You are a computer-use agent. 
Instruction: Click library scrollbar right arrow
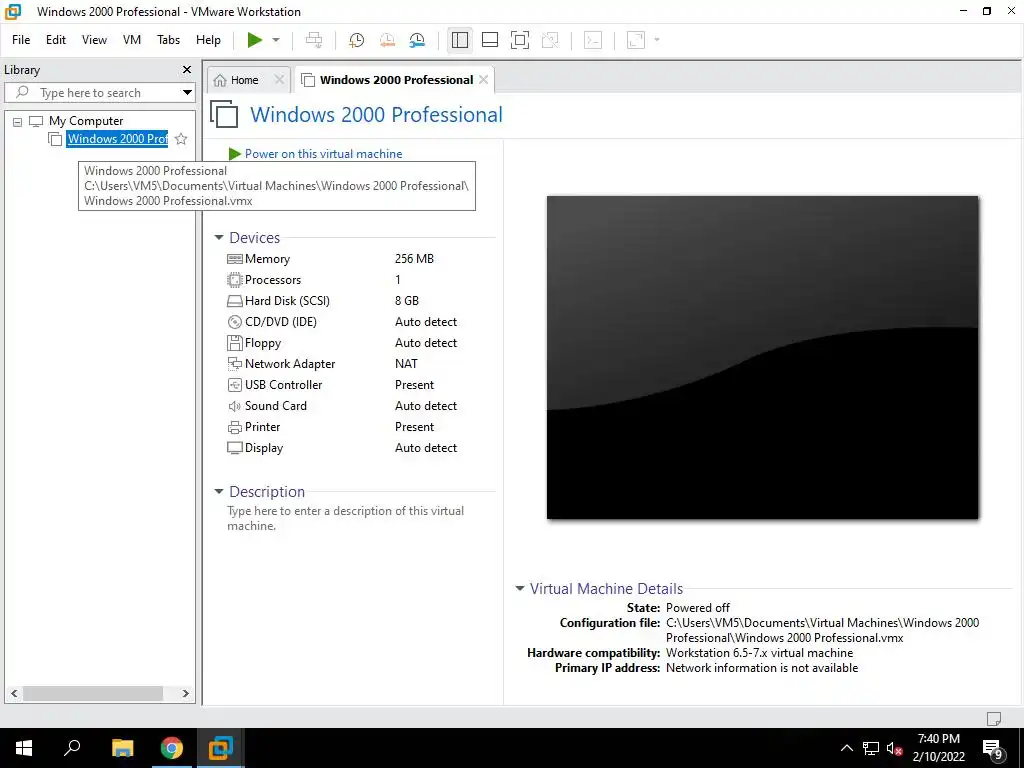(x=185, y=694)
